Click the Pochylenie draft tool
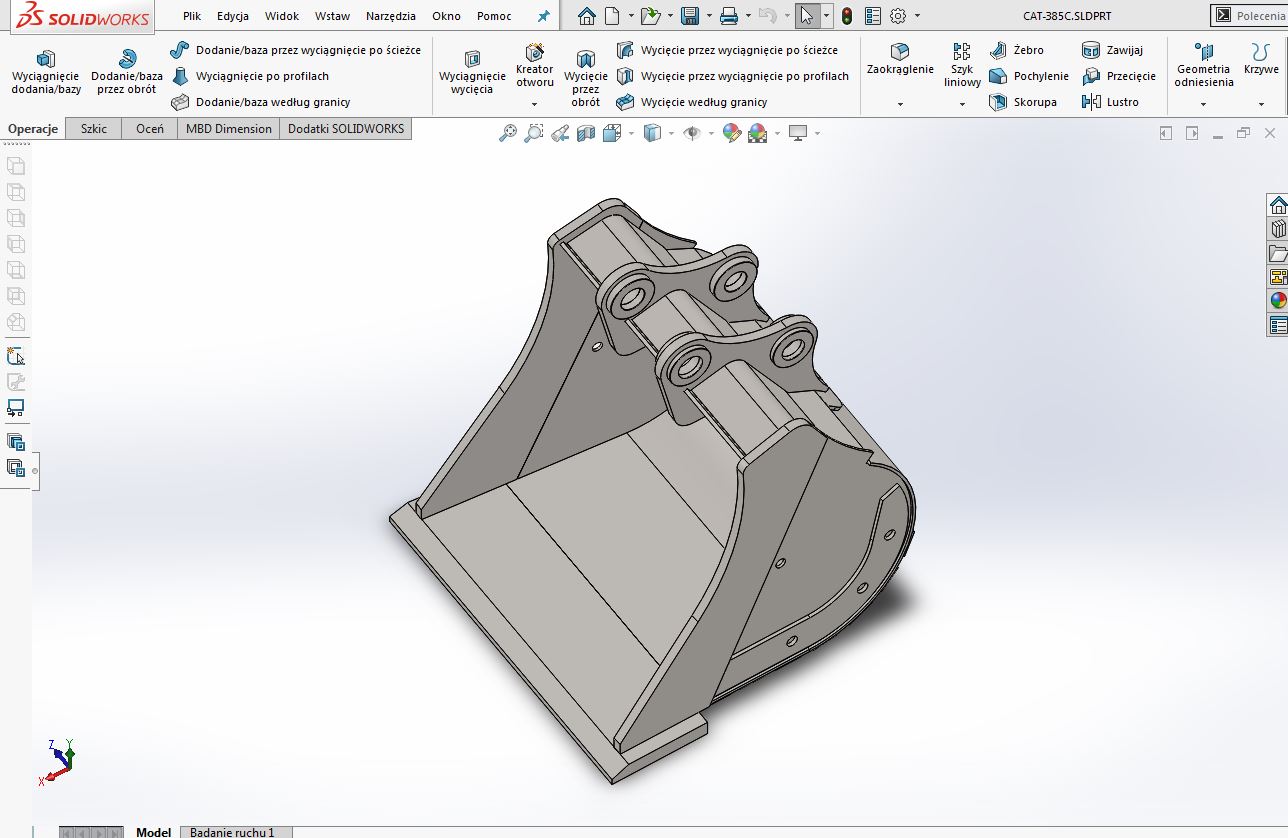 pos(1028,76)
